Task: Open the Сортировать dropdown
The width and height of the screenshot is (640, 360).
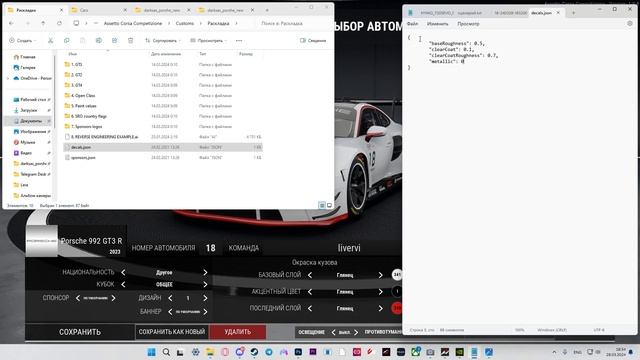Action: 163,40
